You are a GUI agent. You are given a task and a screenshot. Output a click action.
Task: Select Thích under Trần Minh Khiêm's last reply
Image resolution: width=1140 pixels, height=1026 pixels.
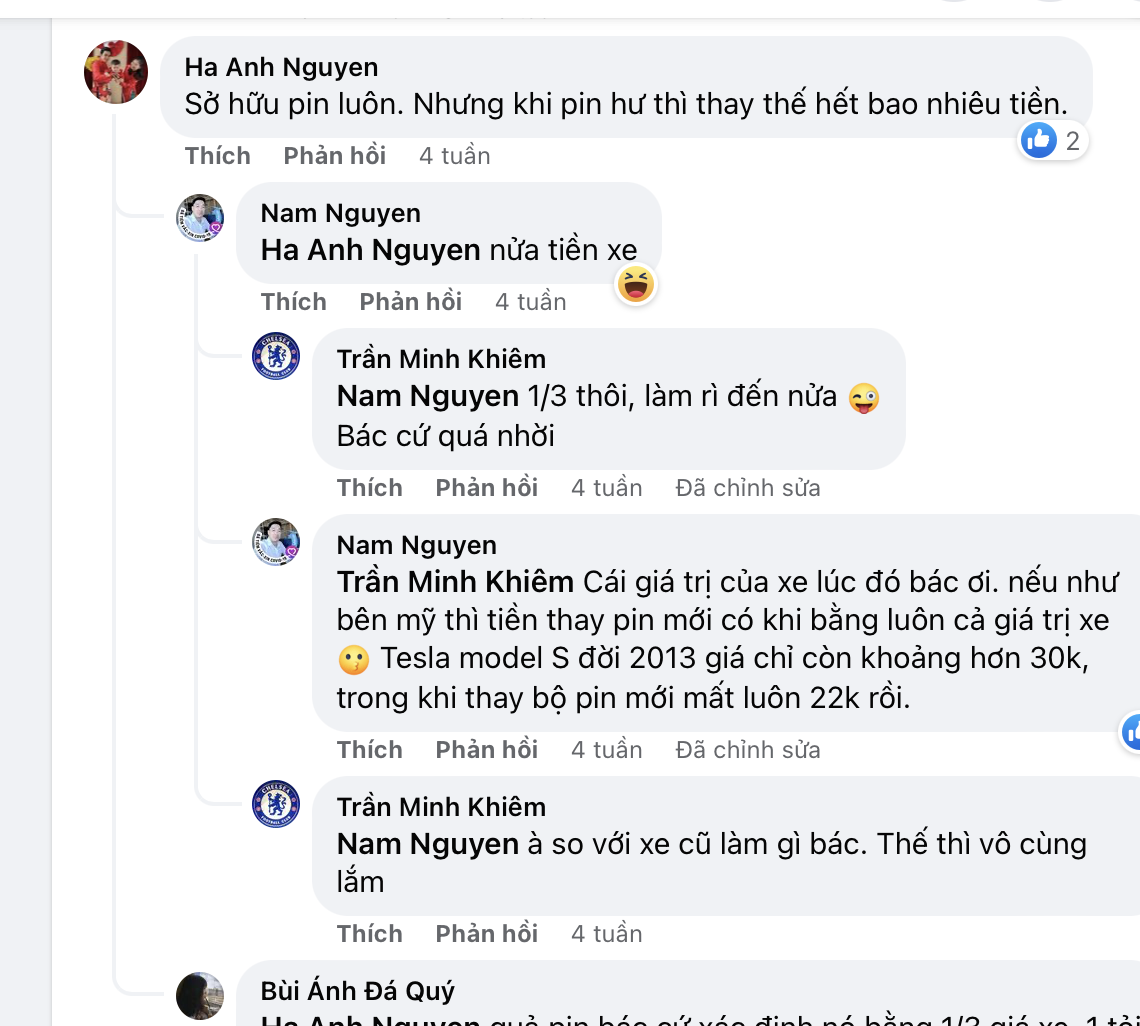tap(369, 933)
